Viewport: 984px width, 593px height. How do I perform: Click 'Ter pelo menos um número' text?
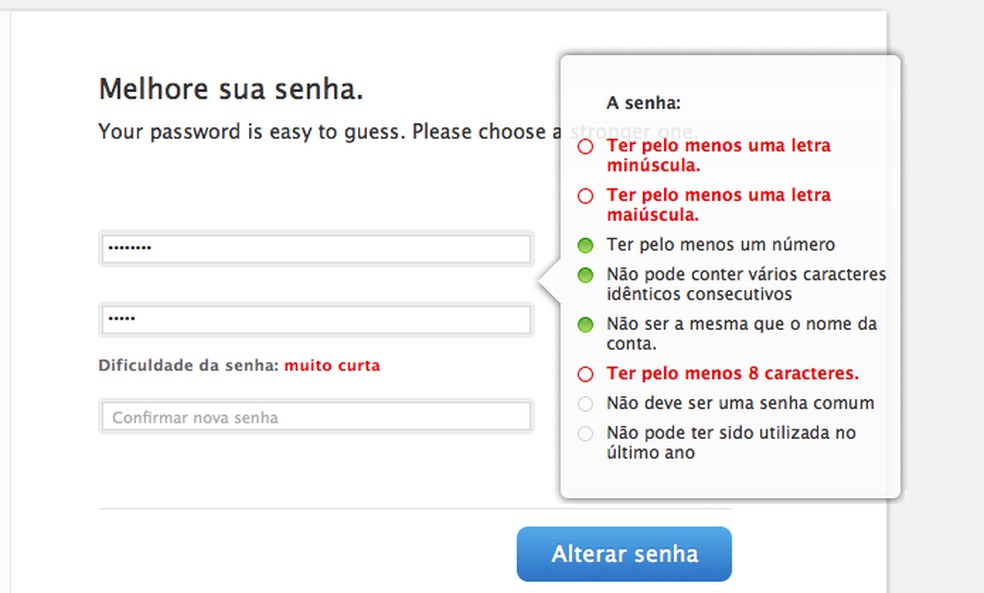tap(720, 245)
